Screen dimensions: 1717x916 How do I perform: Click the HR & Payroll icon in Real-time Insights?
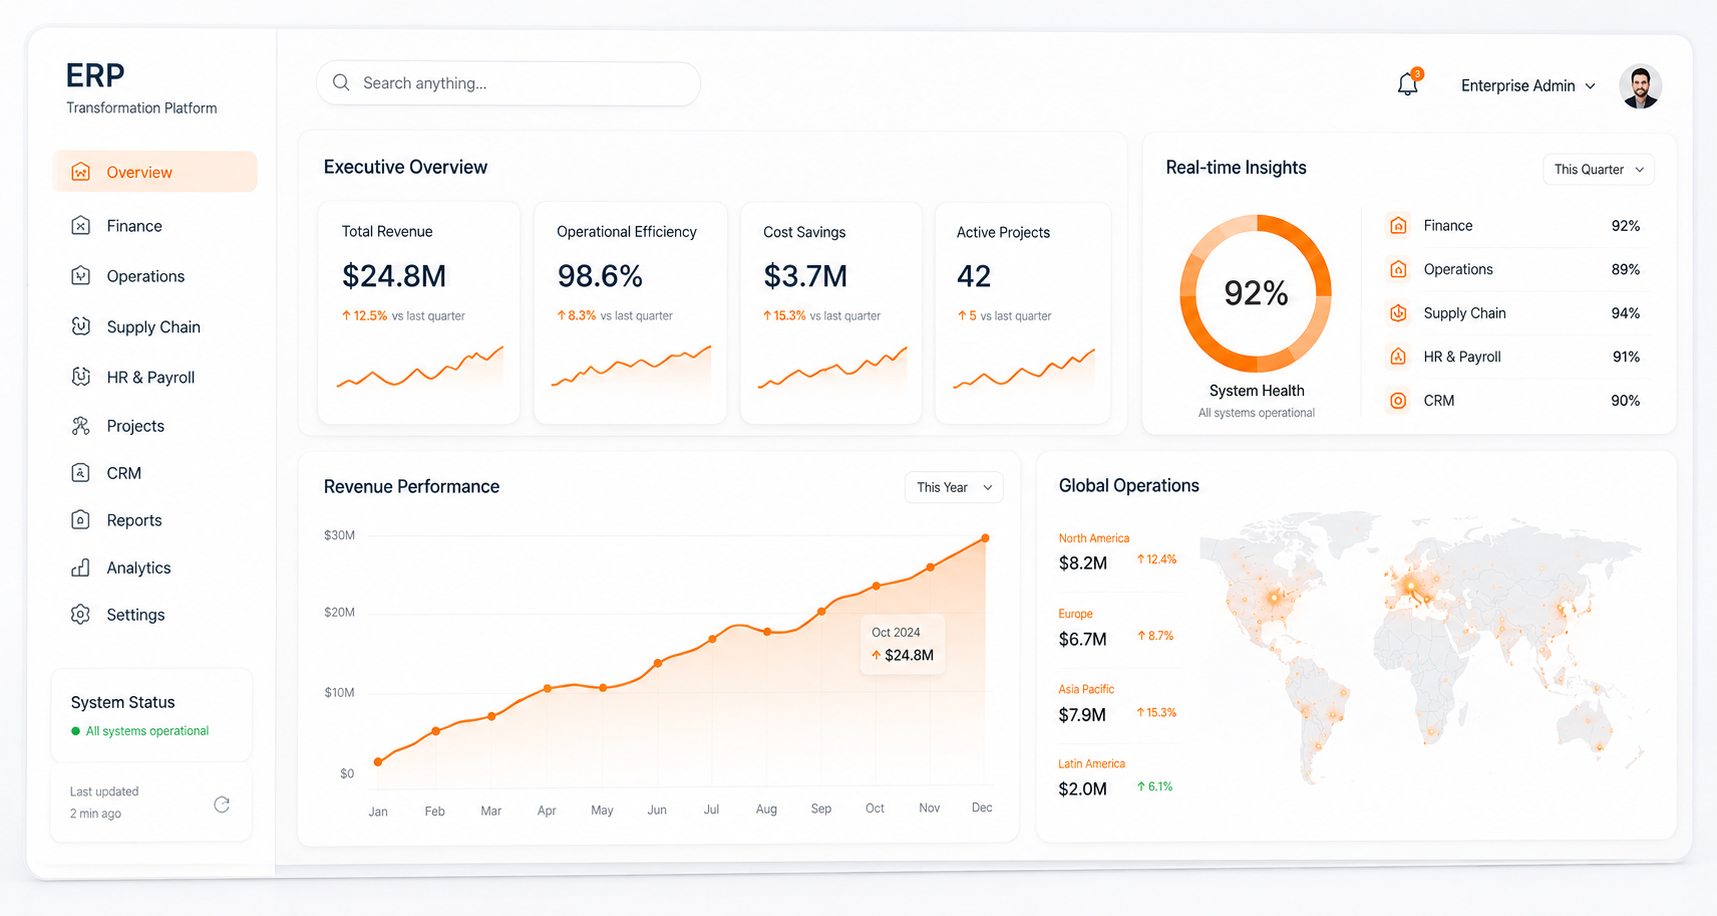pyautogui.click(x=1398, y=357)
